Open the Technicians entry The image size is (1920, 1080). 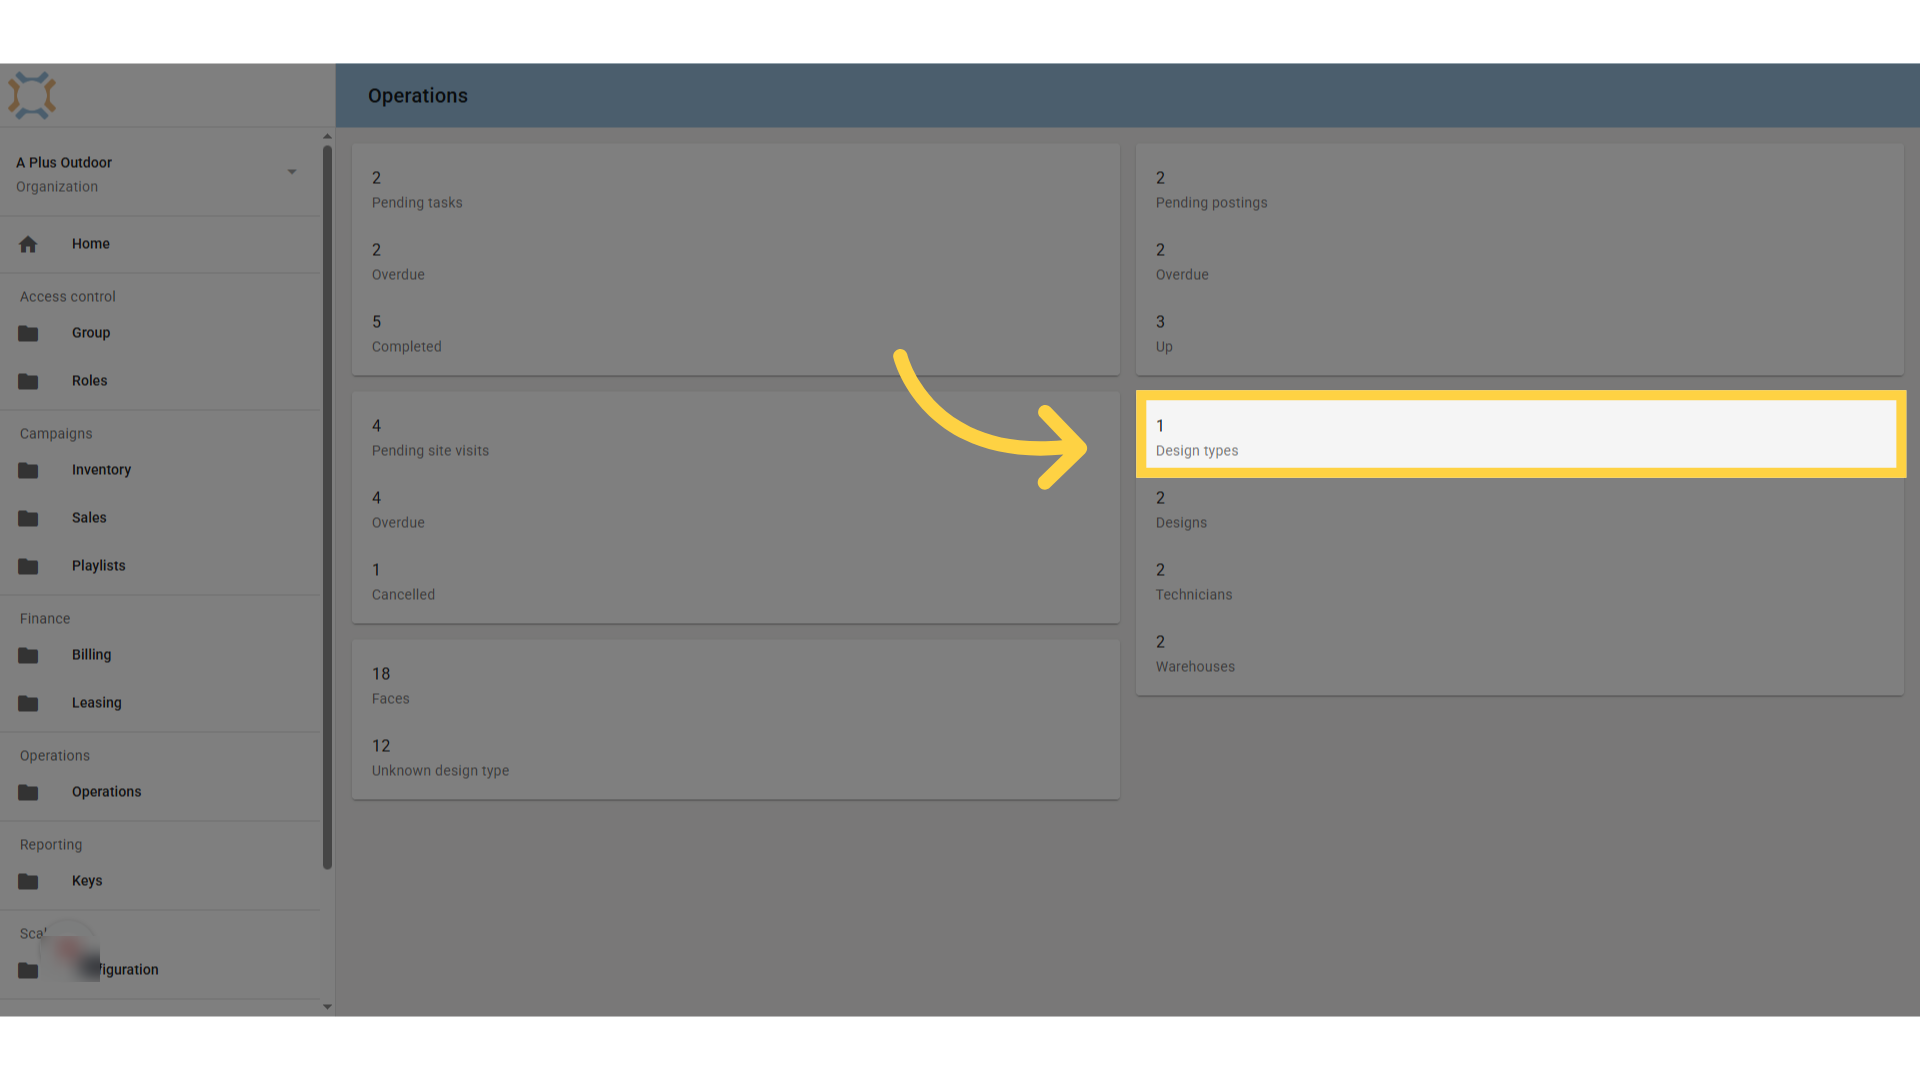click(x=1520, y=582)
